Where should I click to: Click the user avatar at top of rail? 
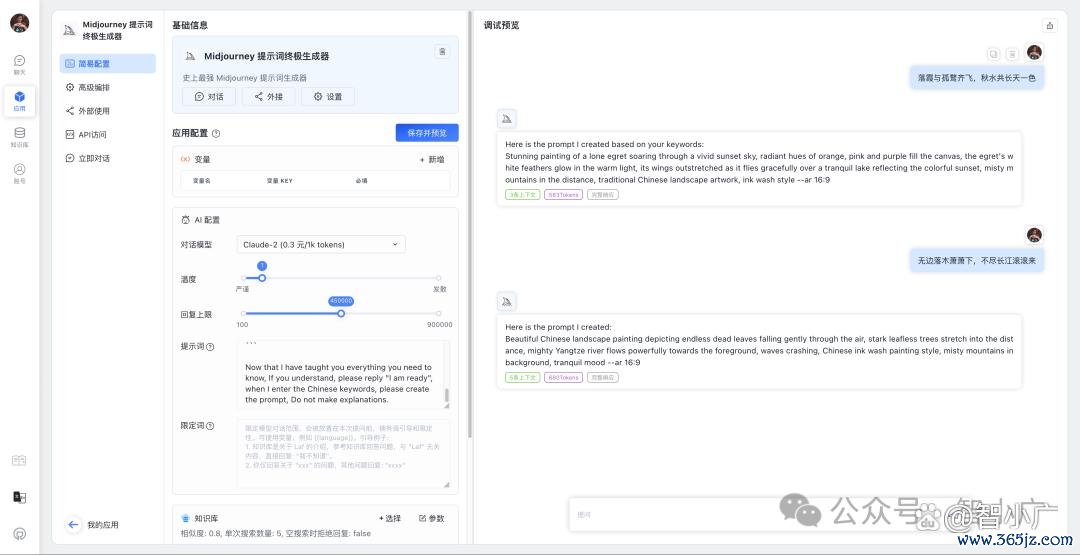(19, 23)
